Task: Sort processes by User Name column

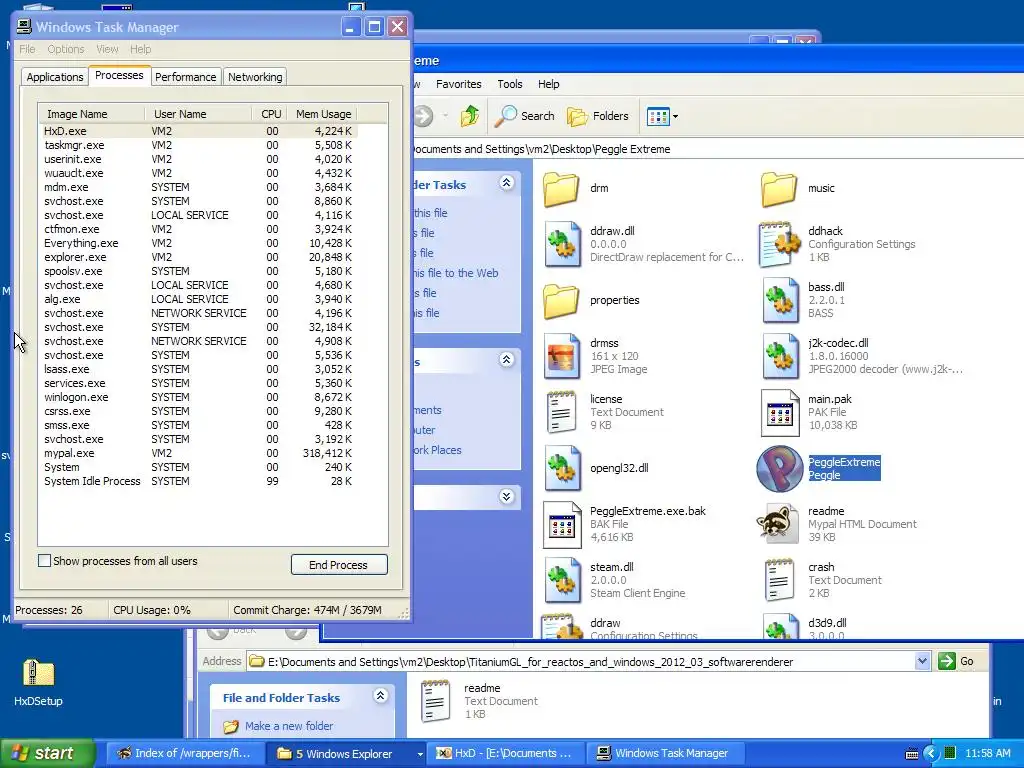Action: pos(198,114)
